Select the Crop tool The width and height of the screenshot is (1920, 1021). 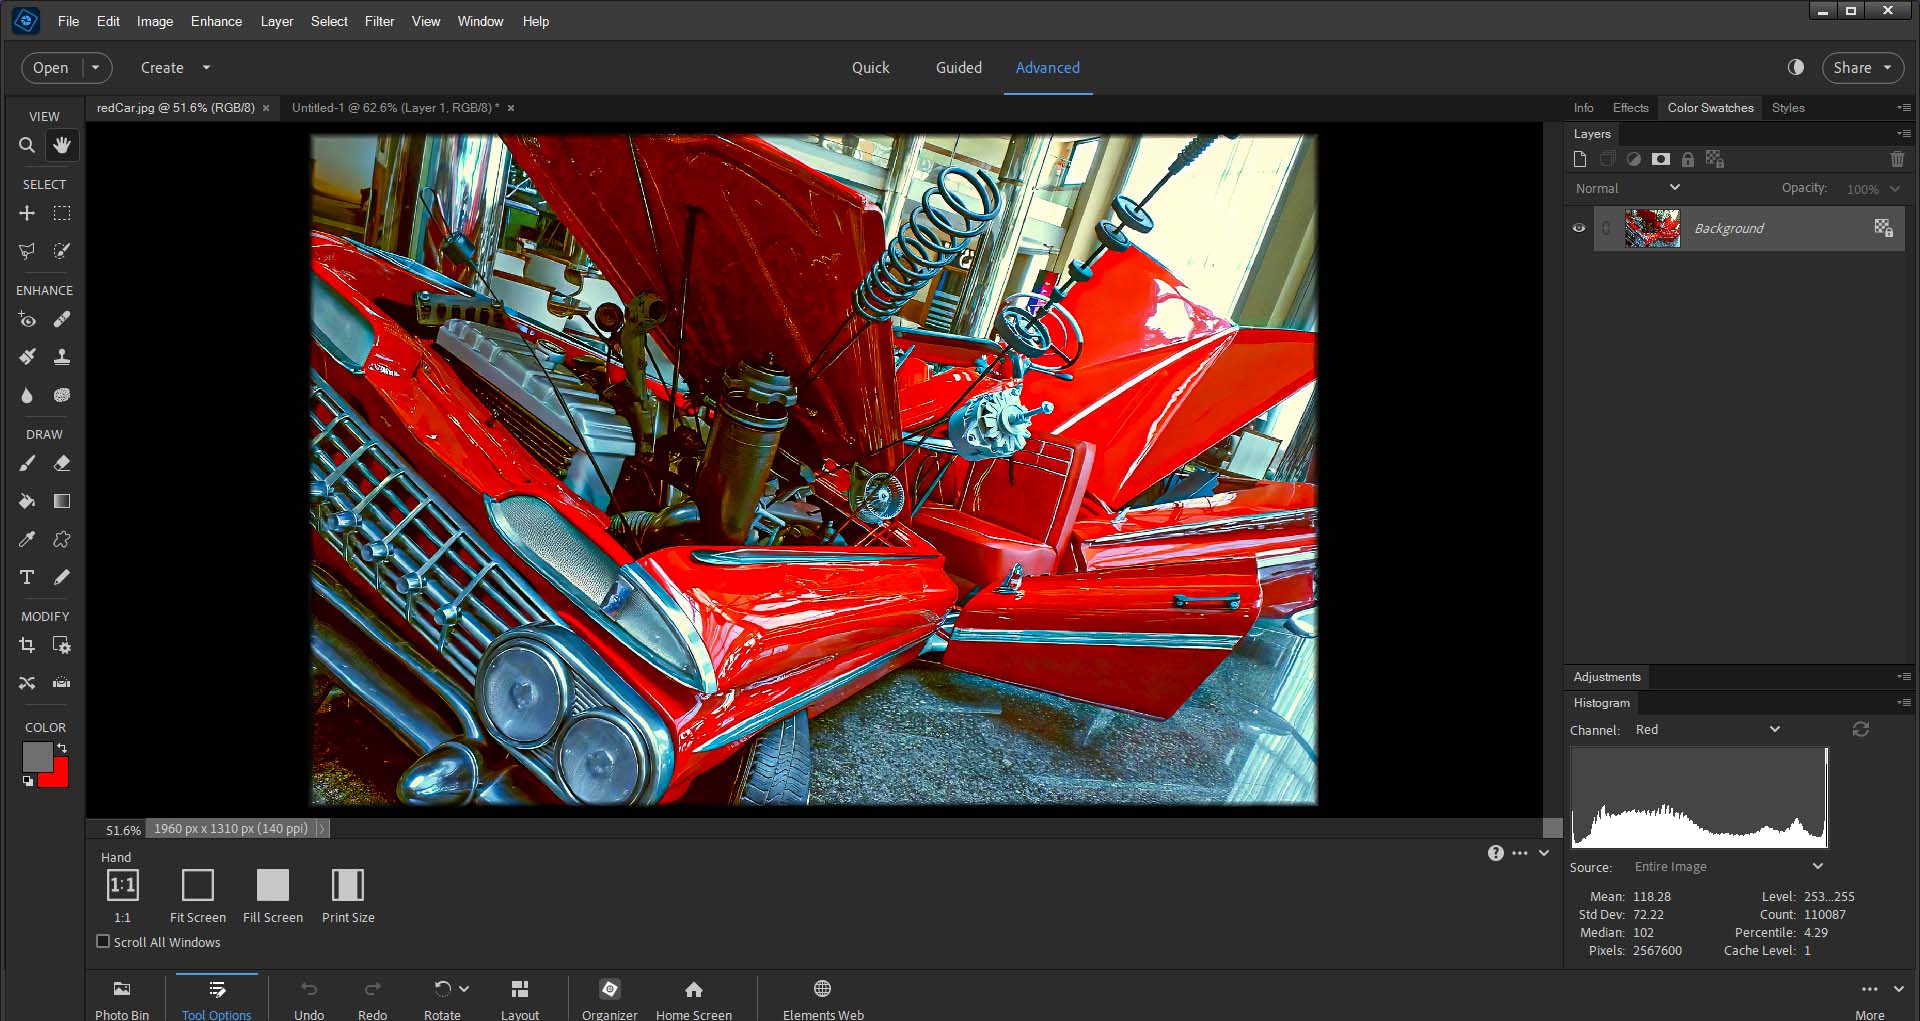point(27,646)
